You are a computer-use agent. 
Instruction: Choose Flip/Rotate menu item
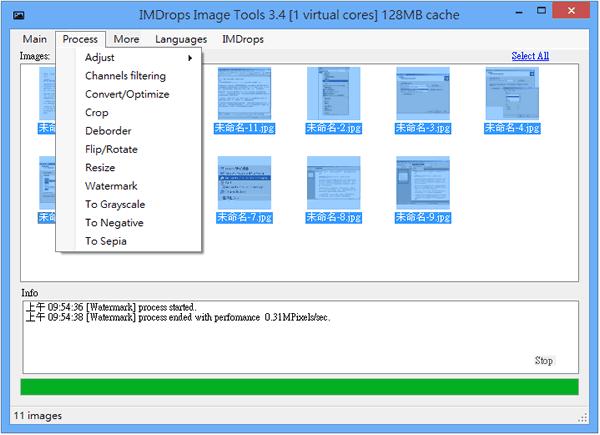[x=129, y=149]
